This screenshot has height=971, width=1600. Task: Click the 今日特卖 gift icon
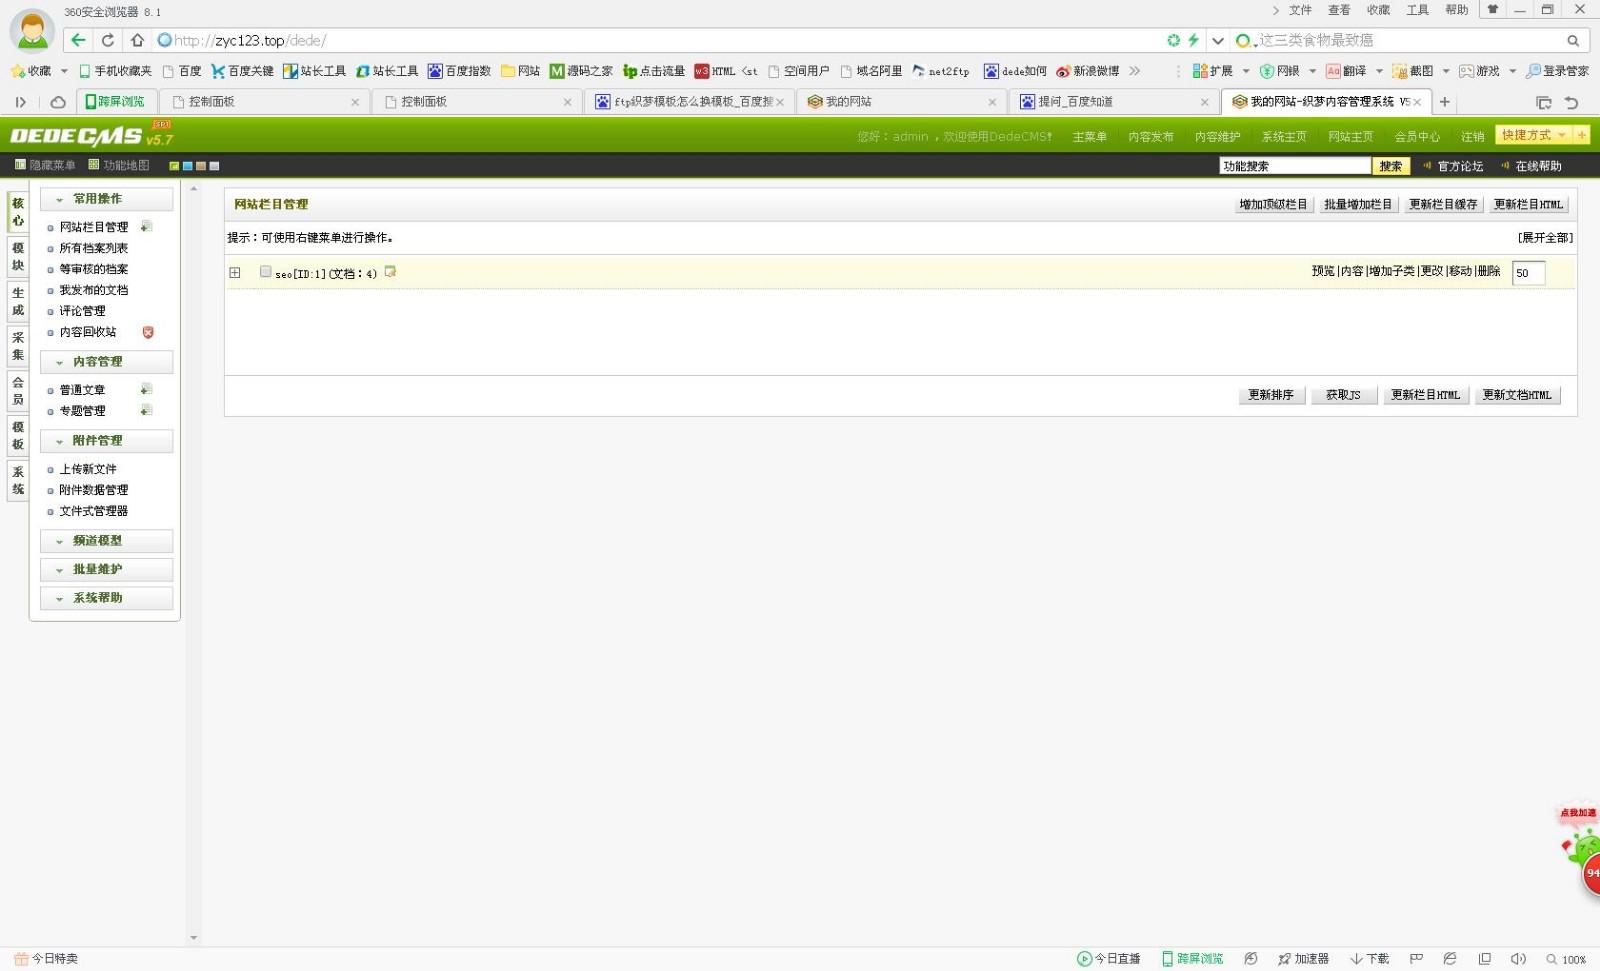21,958
